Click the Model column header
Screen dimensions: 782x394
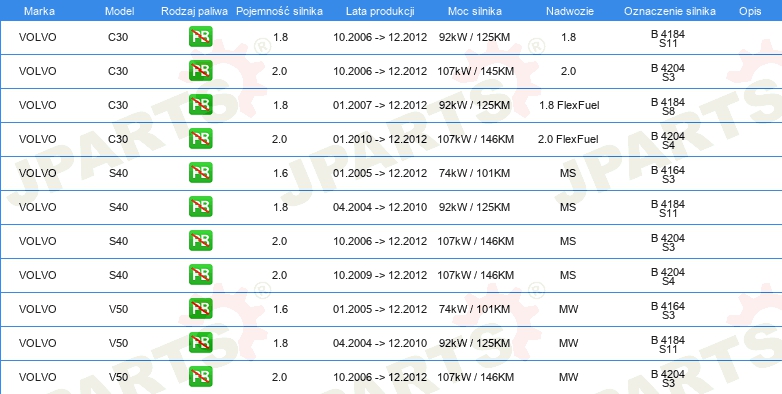coord(119,11)
